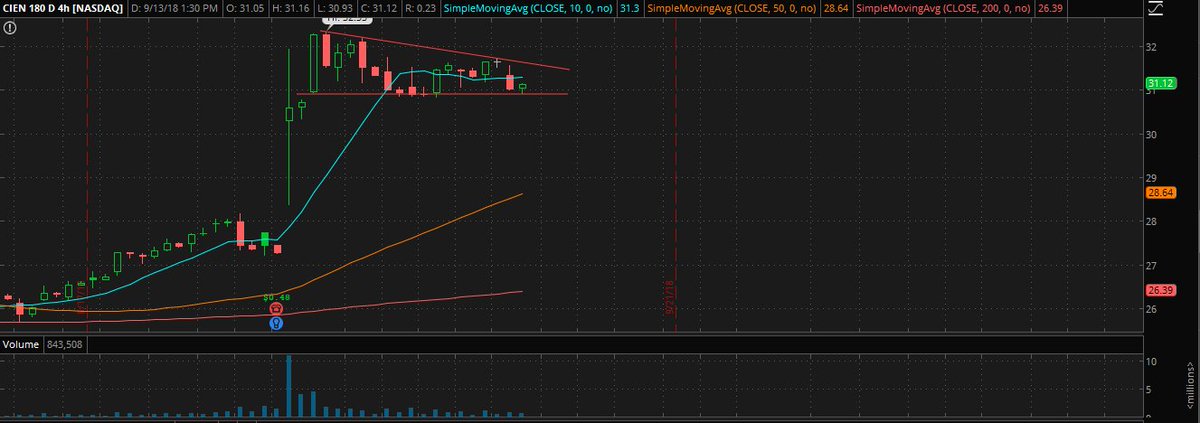Click the 9/21/18 expiration date marker
This screenshot has height=423, width=1200.
coord(672,298)
